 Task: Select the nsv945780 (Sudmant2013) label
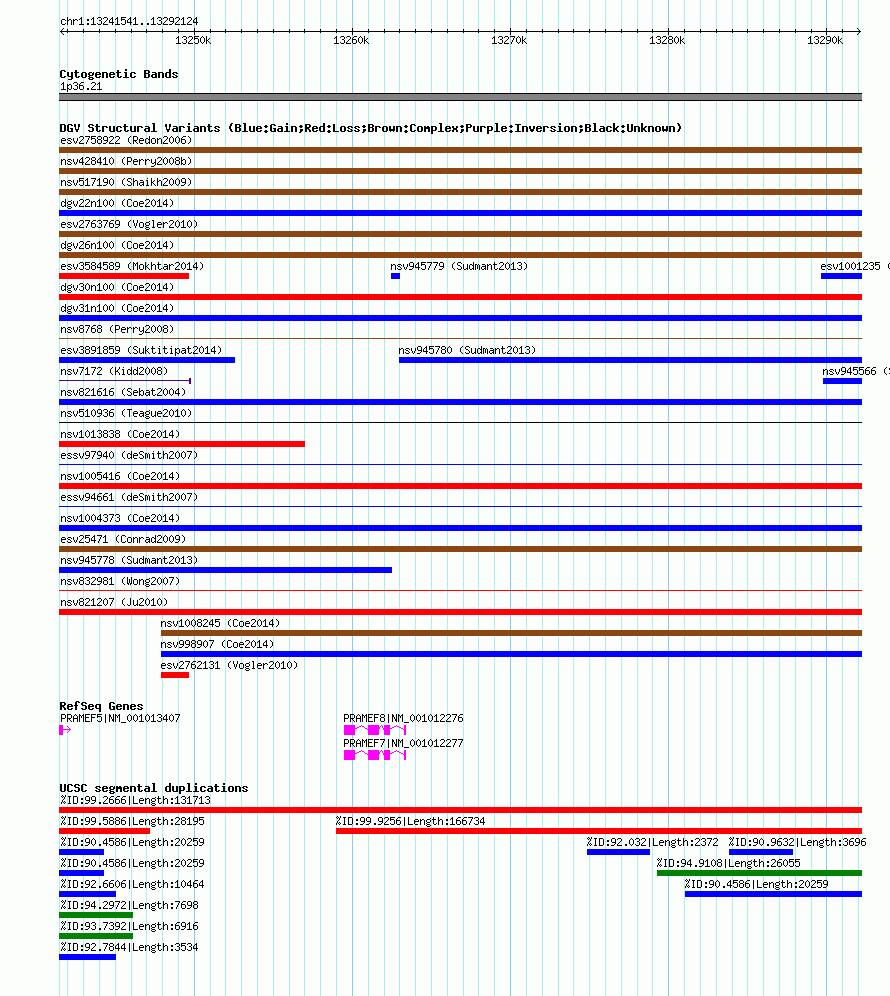[467, 350]
